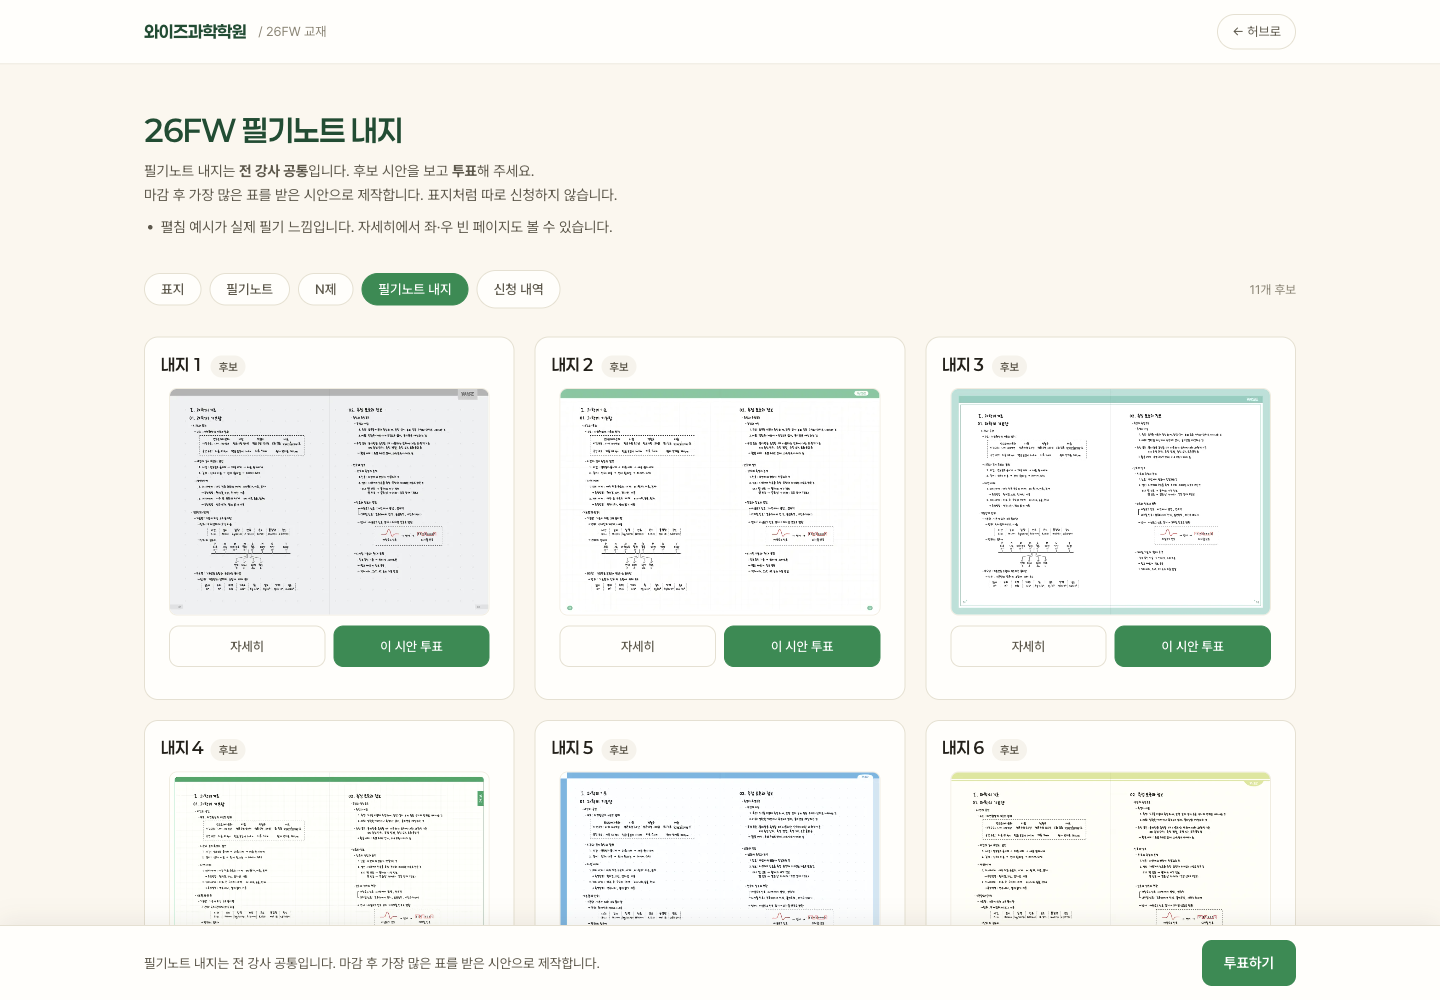This screenshot has width=1440, height=1000.
Task: Vote for 내지 1 with 이 시안 투표
Action: [x=411, y=646]
